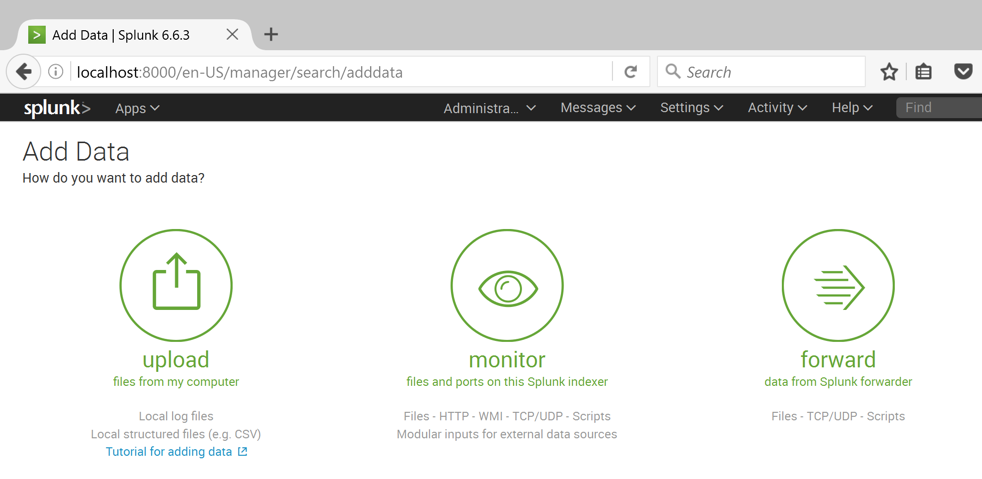Click the upload heading link
982x479 pixels.
pyautogui.click(x=176, y=359)
